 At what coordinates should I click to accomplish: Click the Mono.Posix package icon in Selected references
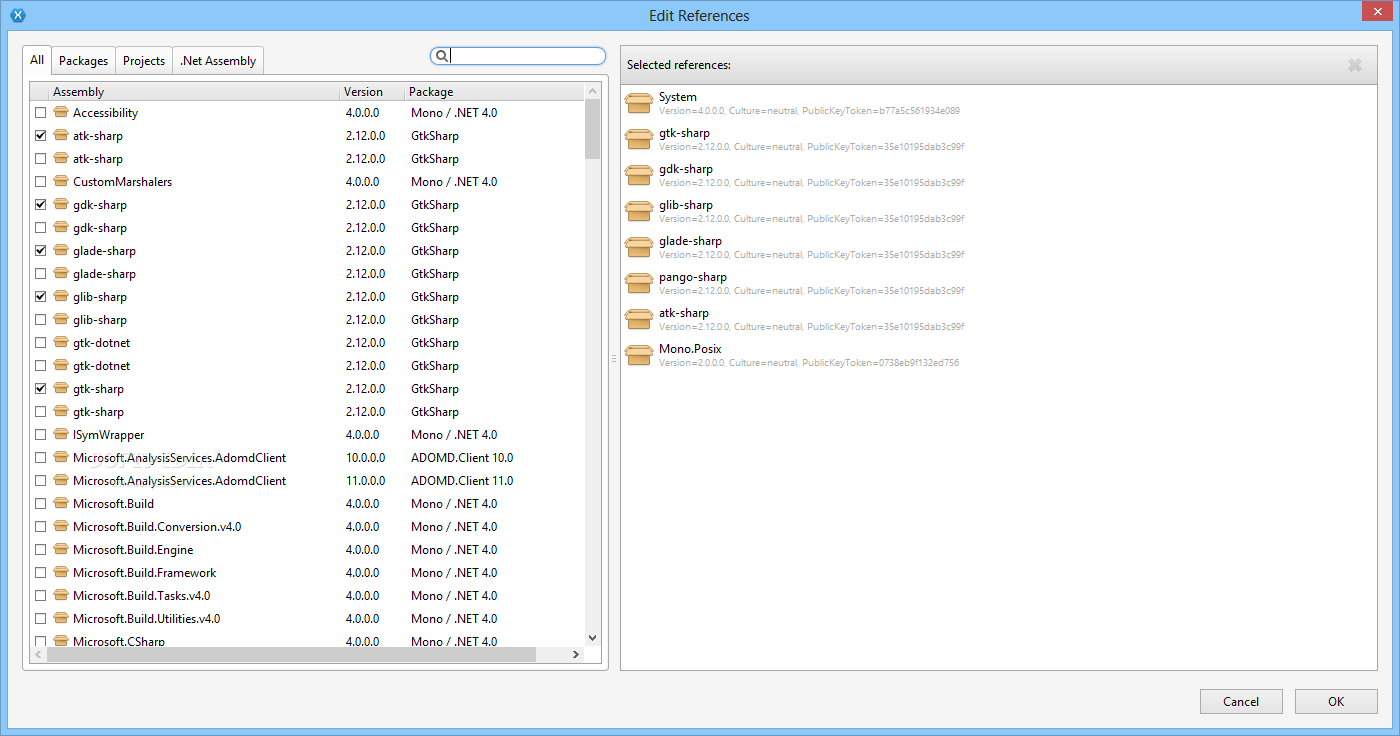click(x=638, y=355)
